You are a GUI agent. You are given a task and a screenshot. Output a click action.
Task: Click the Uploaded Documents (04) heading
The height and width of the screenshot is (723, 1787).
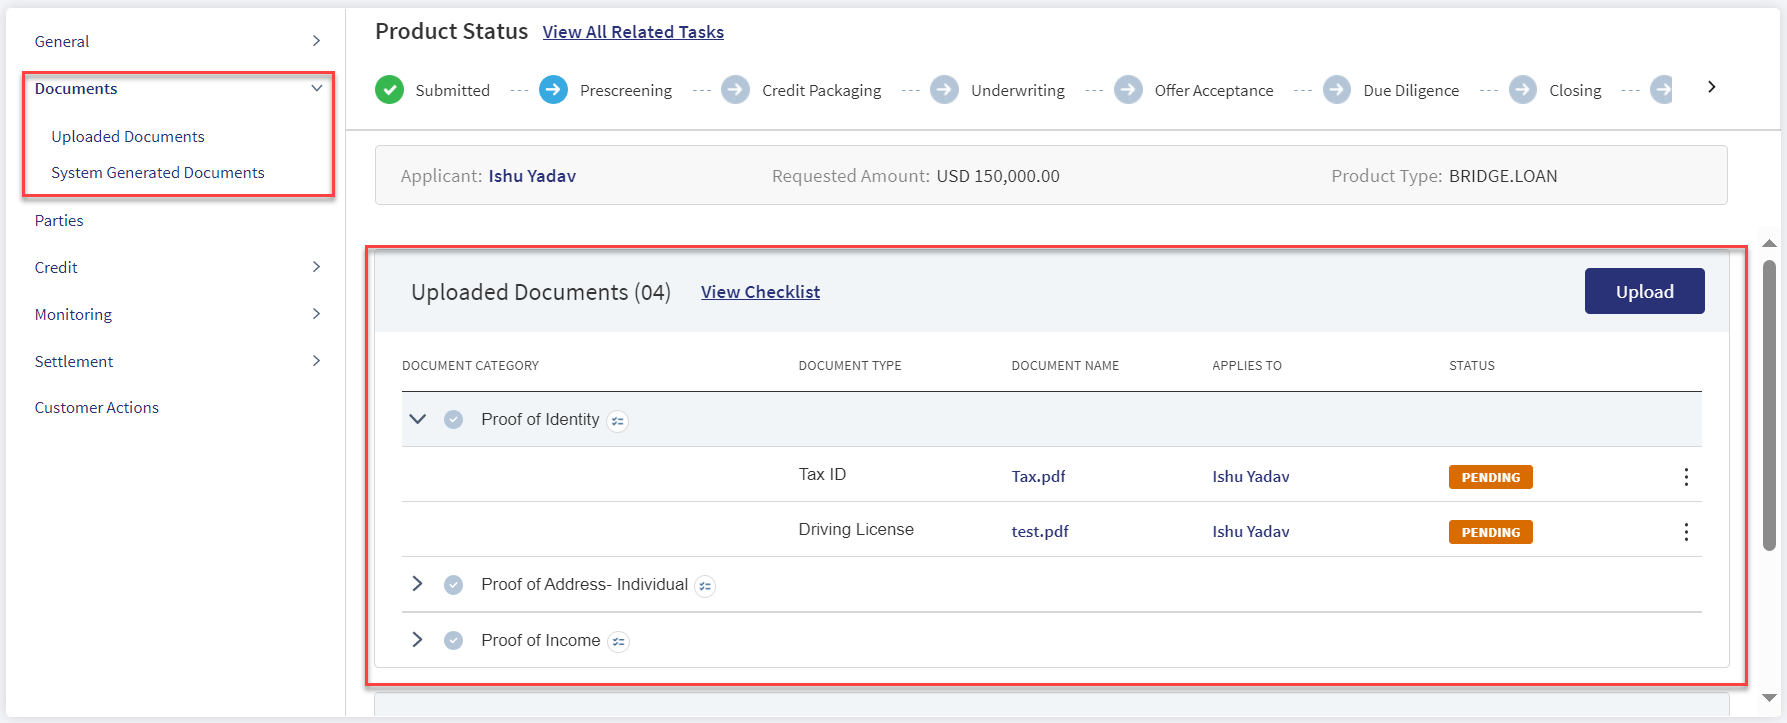click(x=541, y=292)
